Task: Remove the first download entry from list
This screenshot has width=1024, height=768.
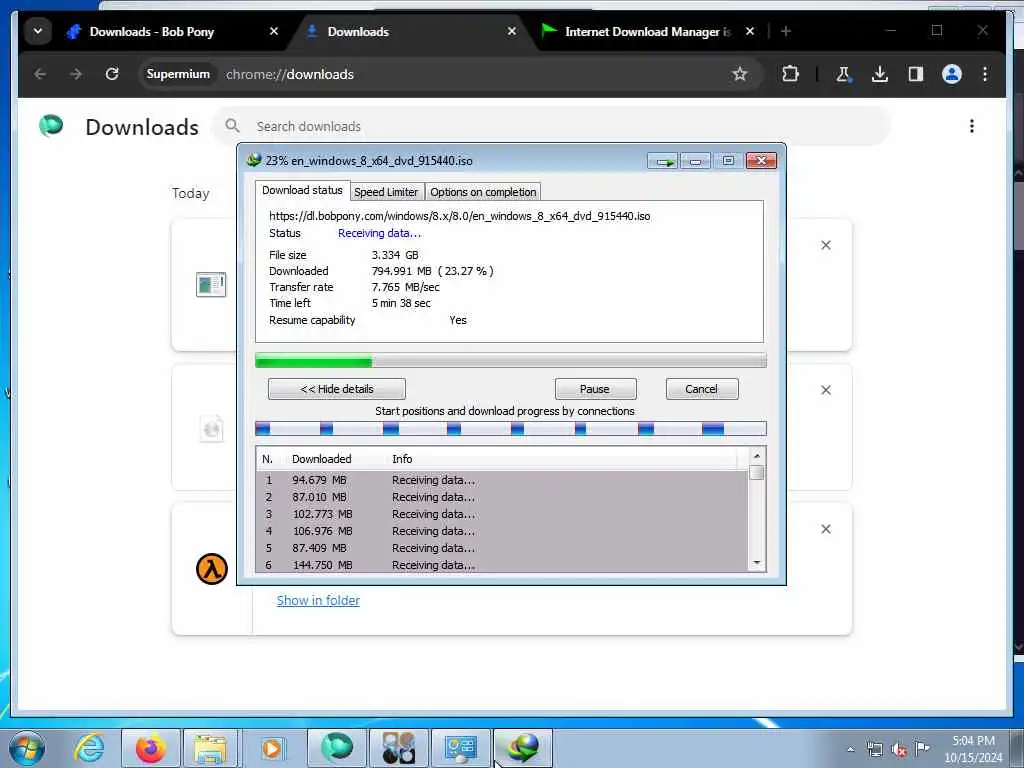Action: tap(826, 245)
